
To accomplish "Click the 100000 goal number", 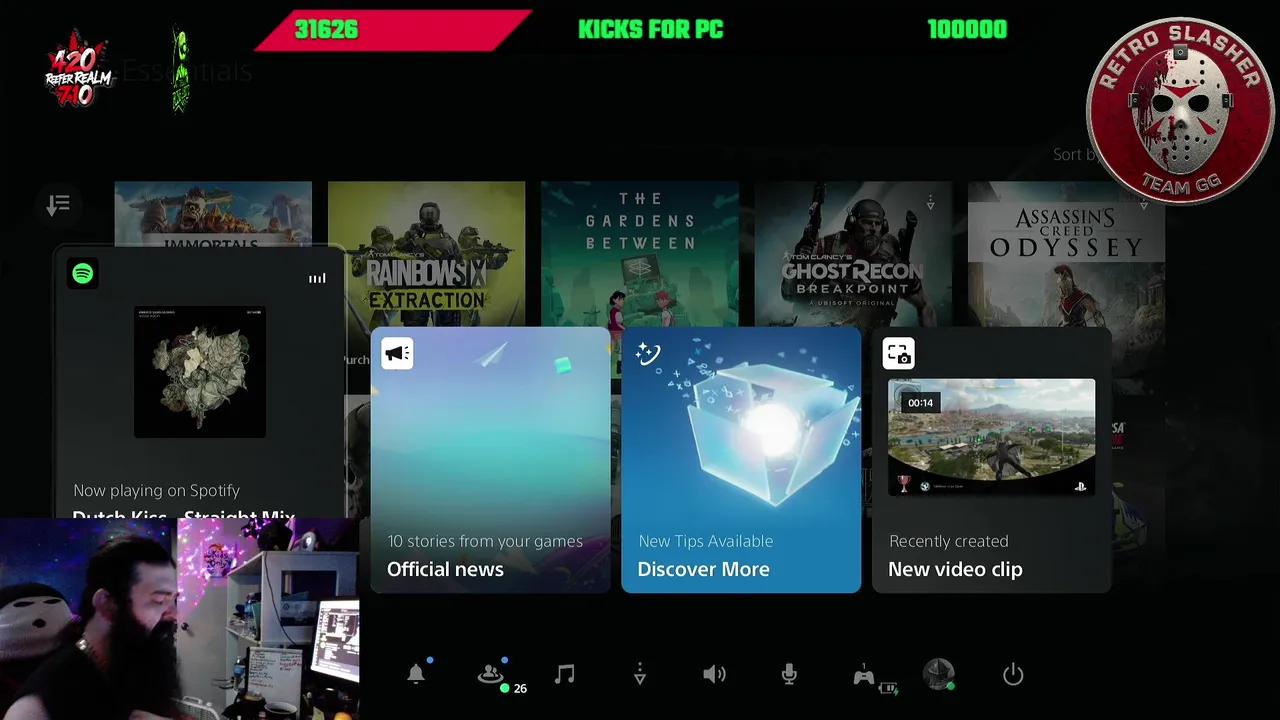I will (x=967, y=29).
